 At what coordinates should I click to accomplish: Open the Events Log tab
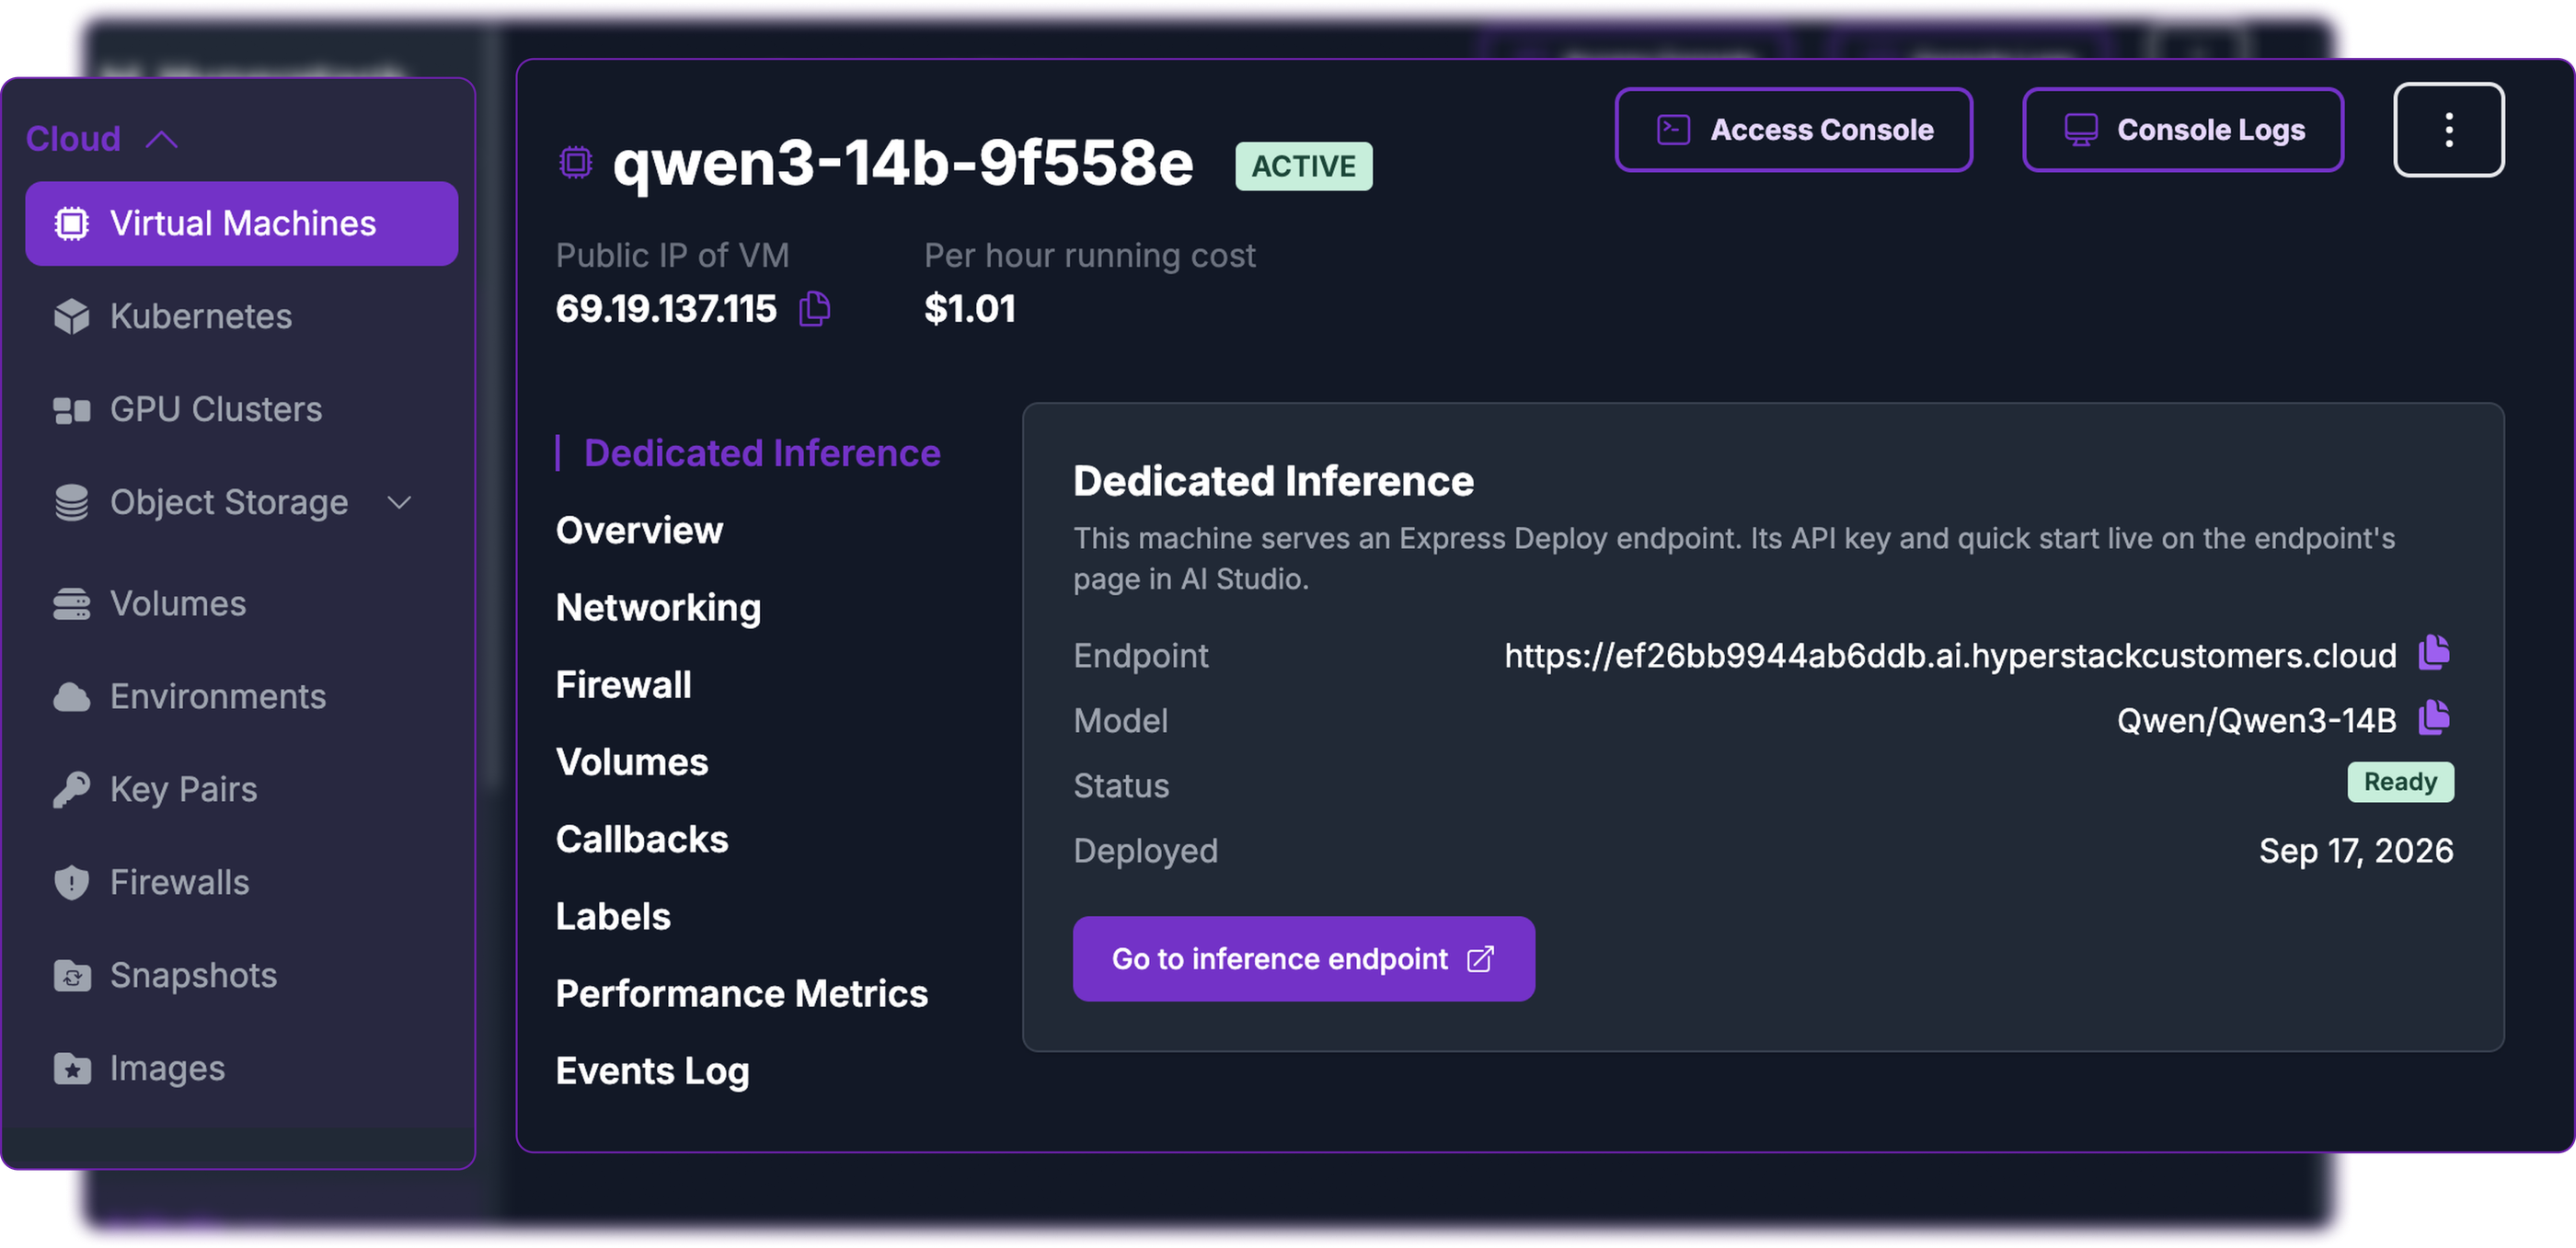(652, 1071)
